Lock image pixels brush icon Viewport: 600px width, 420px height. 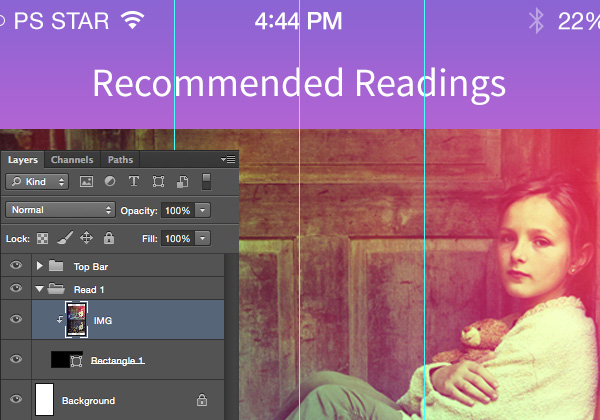pos(65,238)
